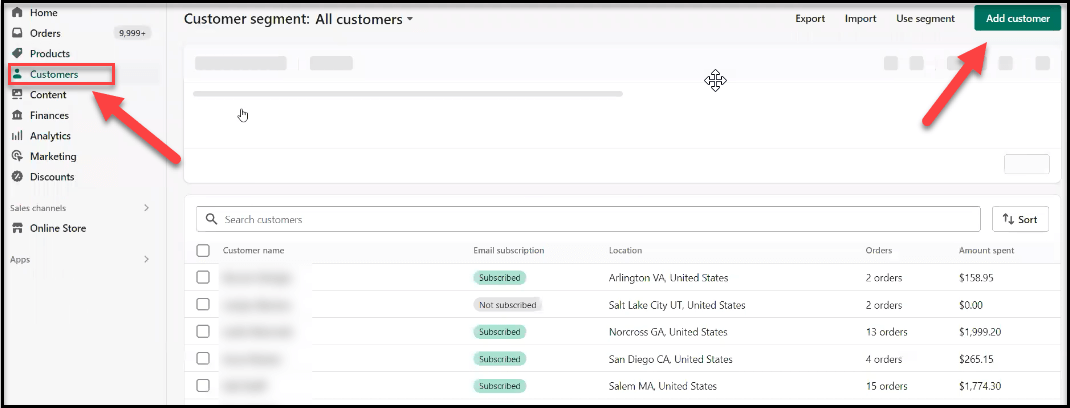The image size is (1070, 408).
Task: Check the Salt Lake City customer checkbox
Action: pyautogui.click(x=203, y=304)
